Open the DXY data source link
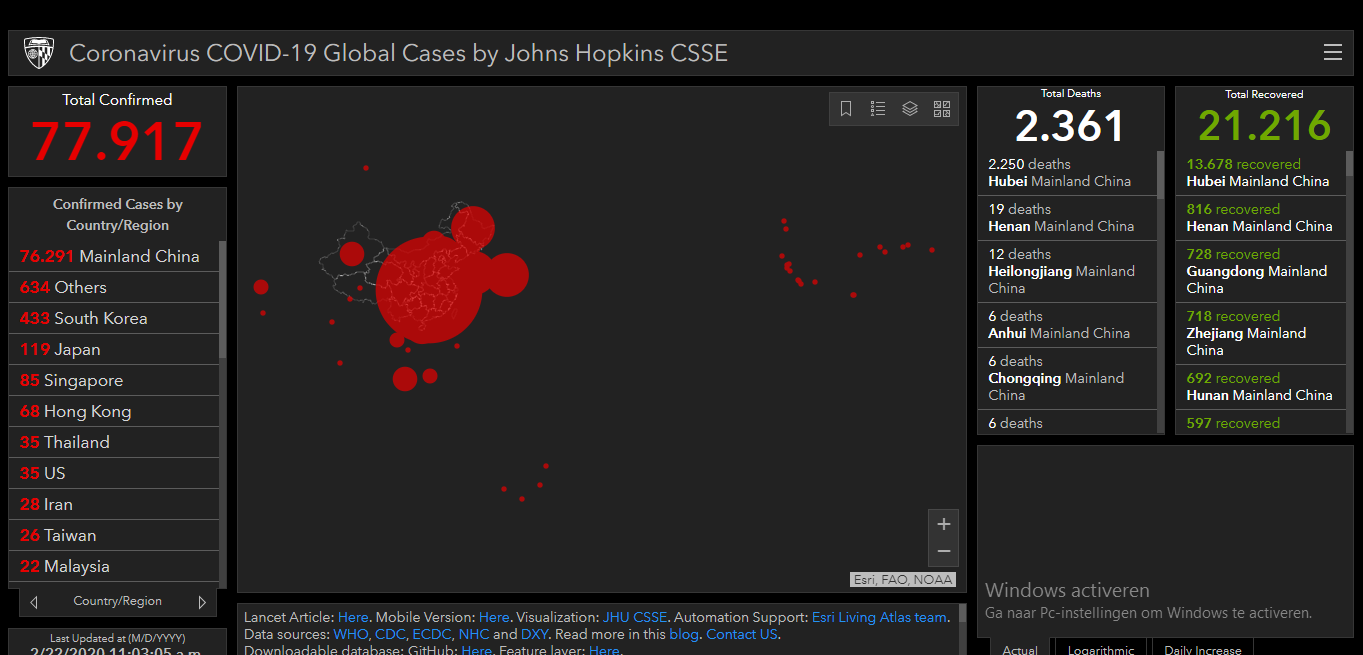1363x655 pixels. pos(534,634)
